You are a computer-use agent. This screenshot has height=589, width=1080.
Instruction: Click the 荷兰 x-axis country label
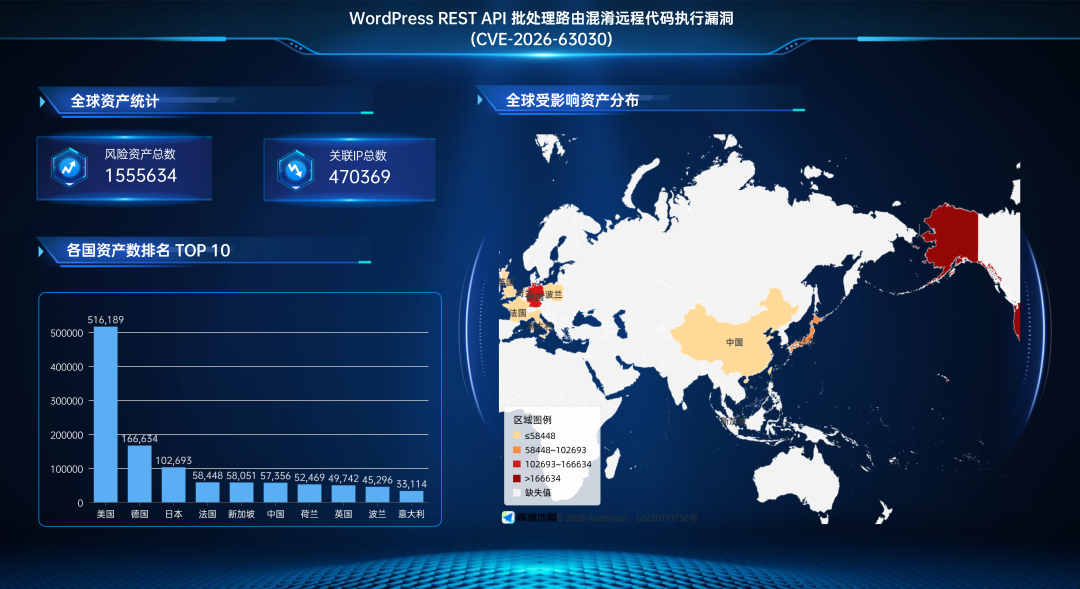pyautogui.click(x=309, y=514)
